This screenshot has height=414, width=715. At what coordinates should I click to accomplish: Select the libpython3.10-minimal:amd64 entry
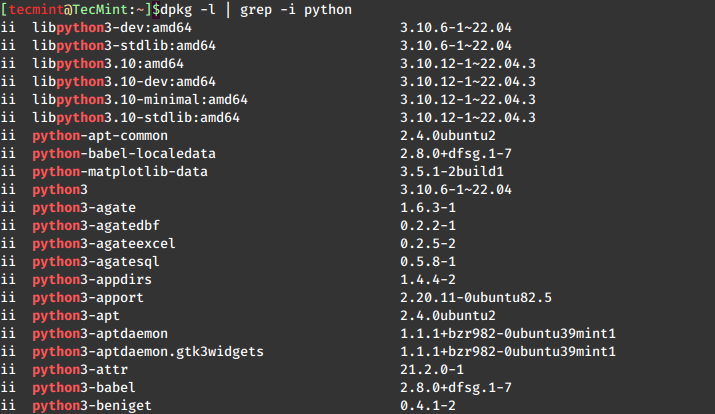click(x=140, y=99)
